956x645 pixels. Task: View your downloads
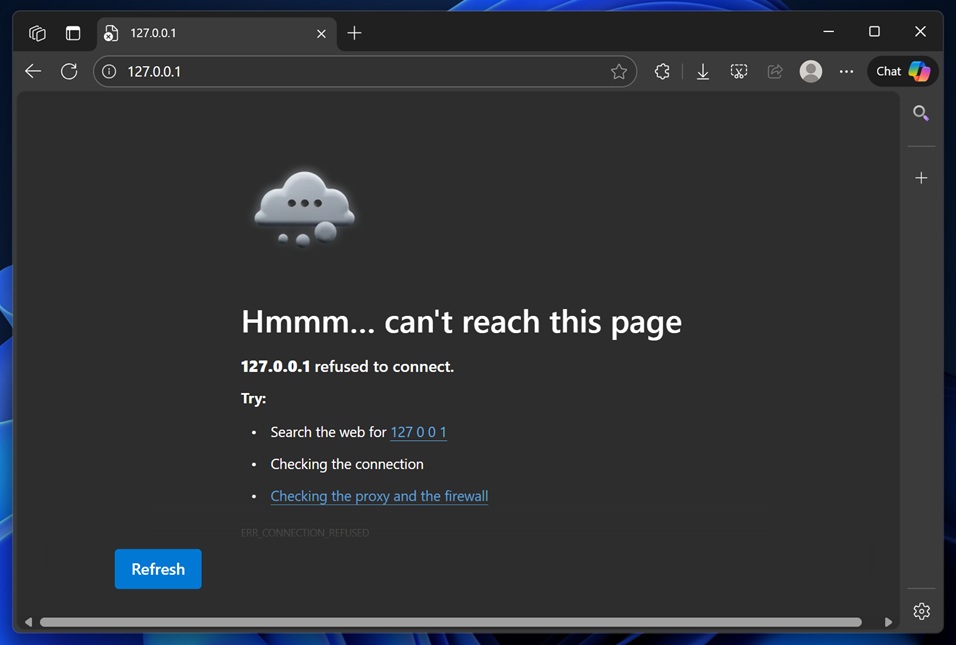(702, 71)
